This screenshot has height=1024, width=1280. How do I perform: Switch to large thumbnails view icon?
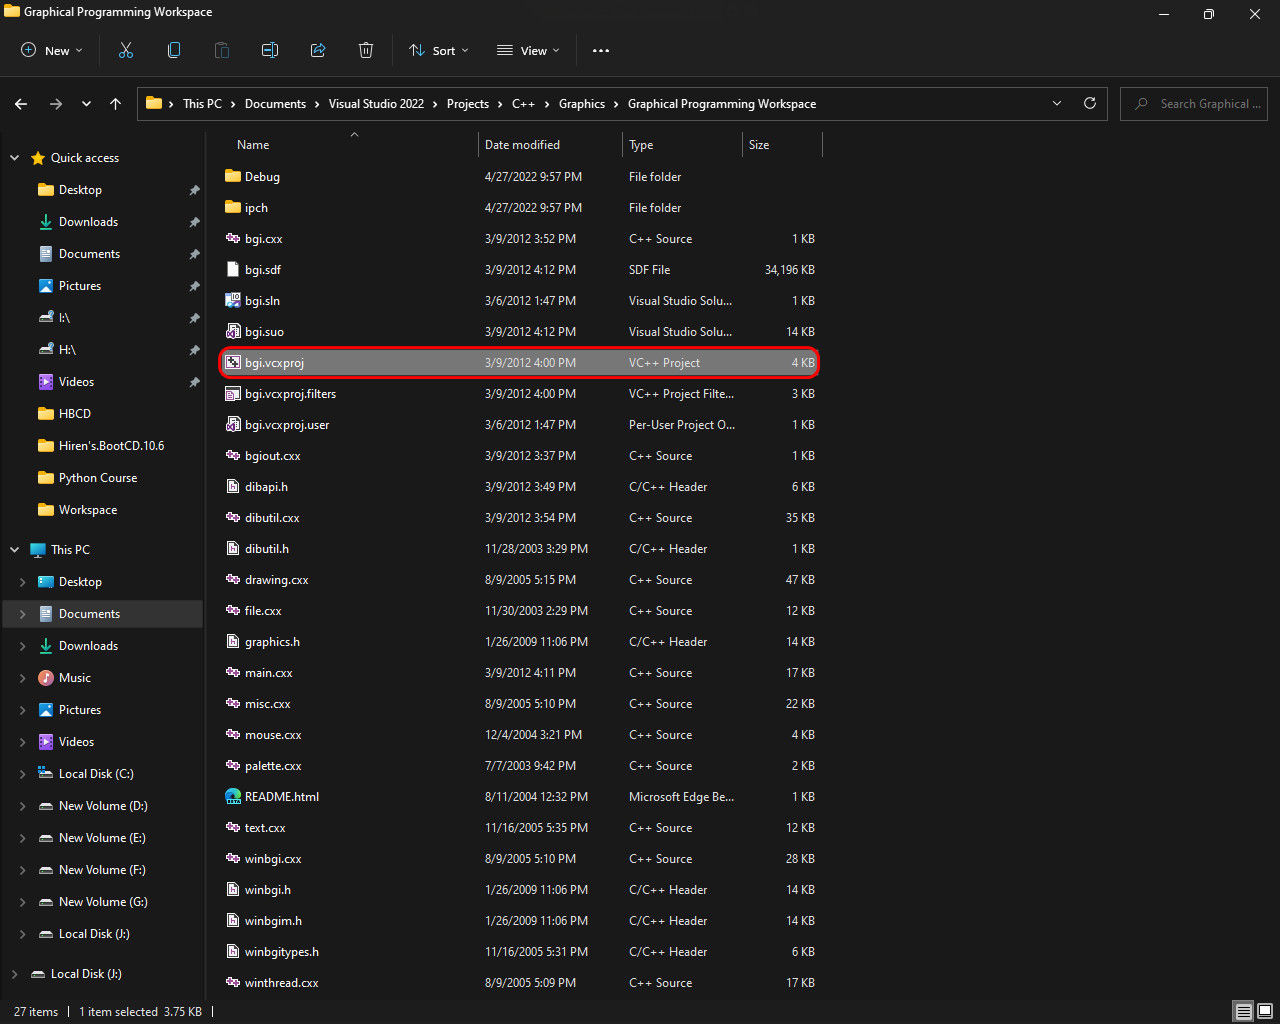(x=1265, y=1011)
